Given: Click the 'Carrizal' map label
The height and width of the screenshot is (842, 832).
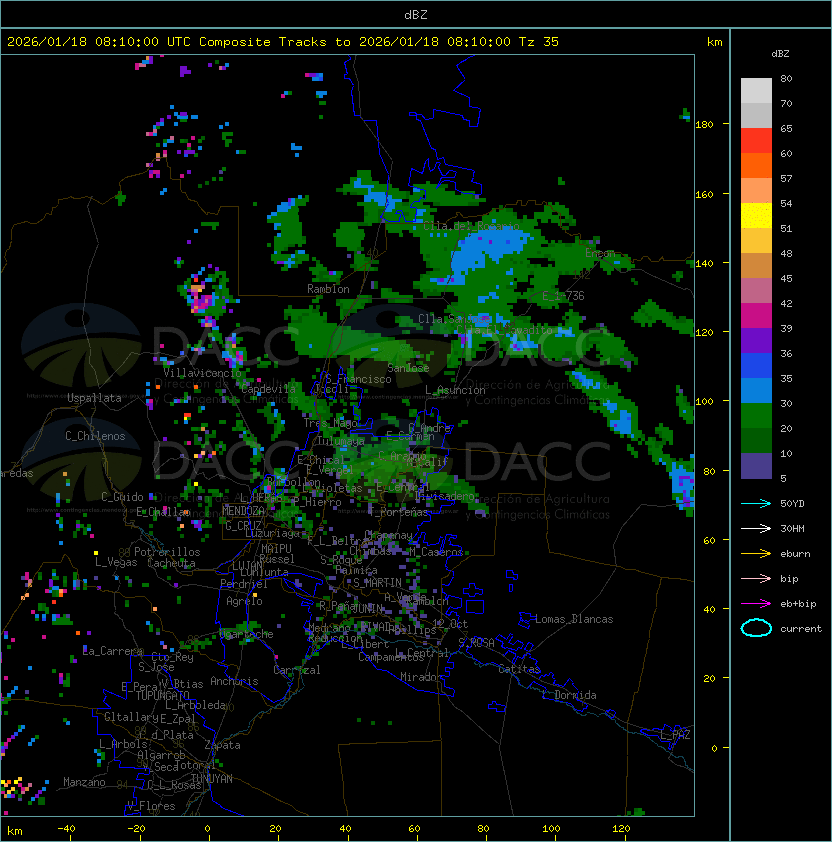Looking at the screenshot, I should (296, 670).
